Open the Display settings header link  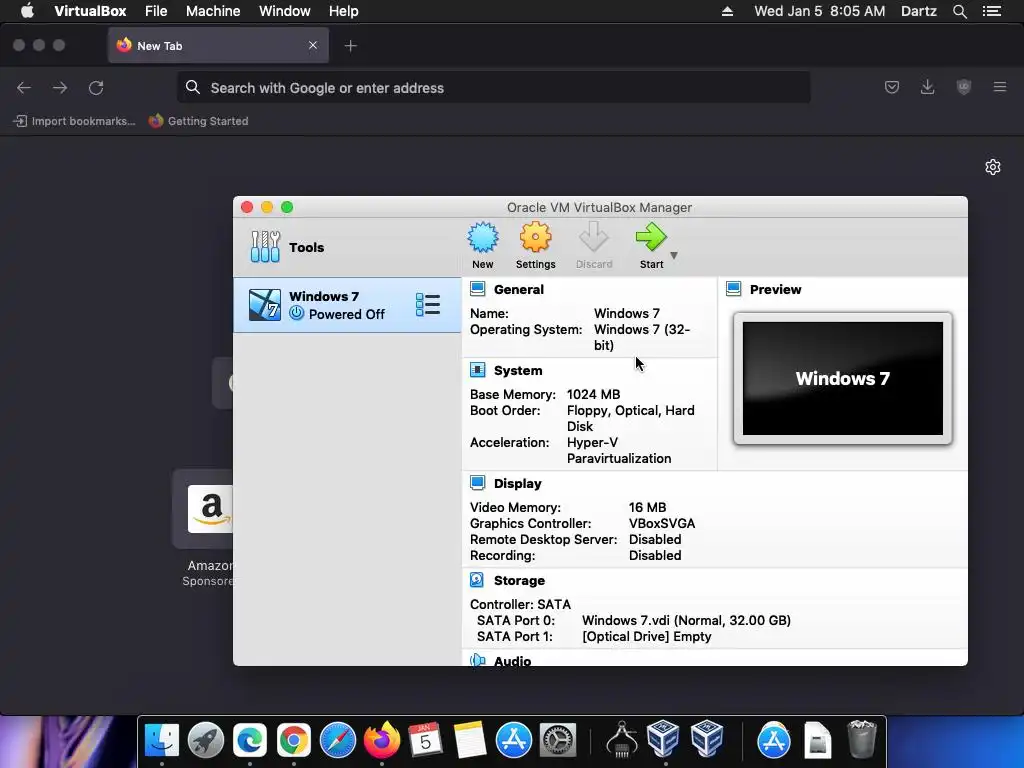517,483
